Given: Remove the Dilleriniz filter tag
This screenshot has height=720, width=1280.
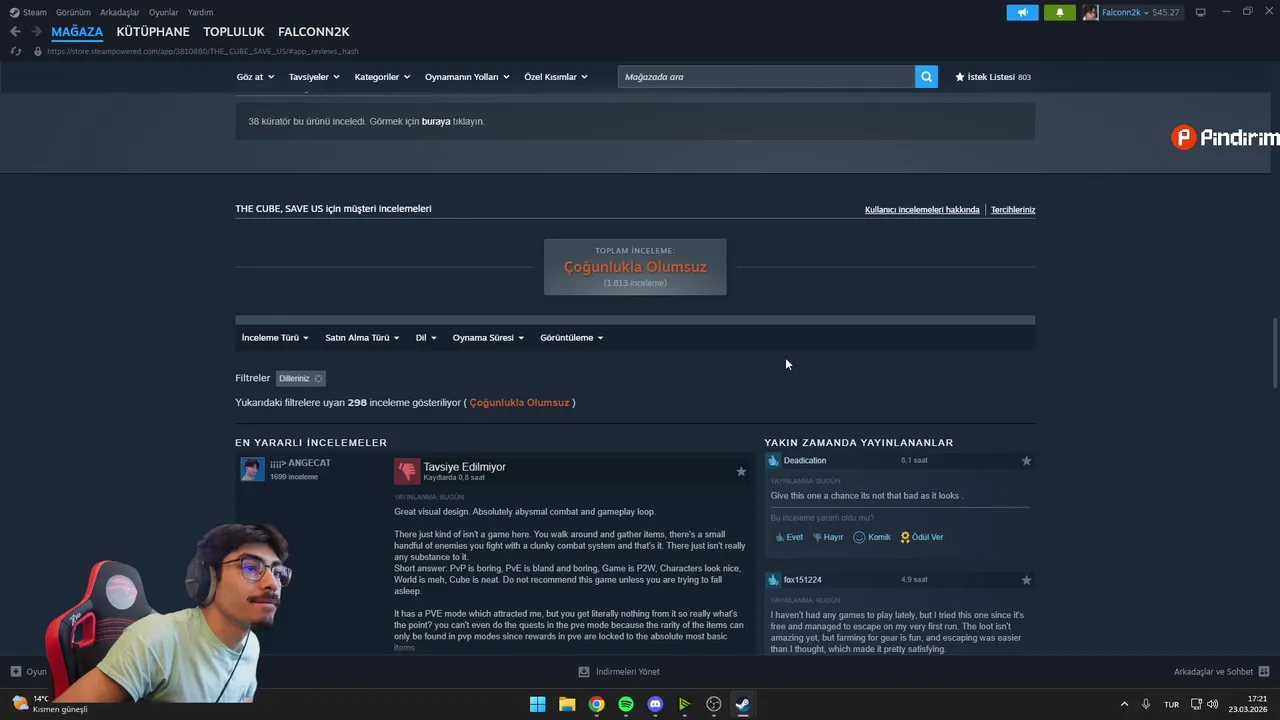Looking at the screenshot, I should 318,378.
